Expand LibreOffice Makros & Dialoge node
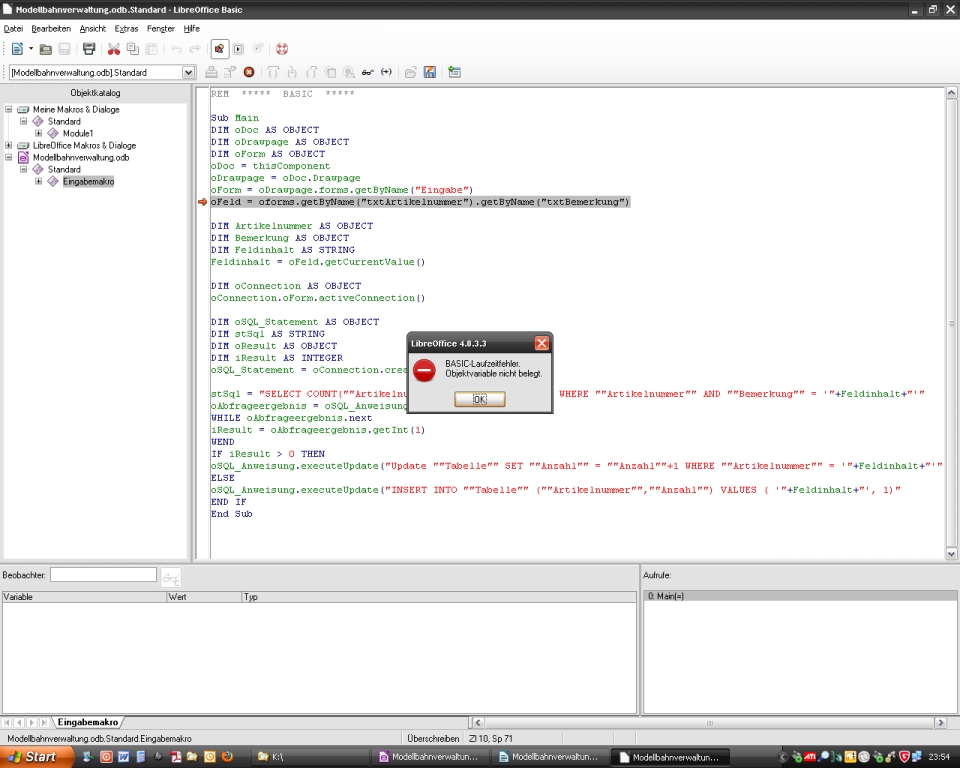The height and width of the screenshot is (768, 960). 9,145
